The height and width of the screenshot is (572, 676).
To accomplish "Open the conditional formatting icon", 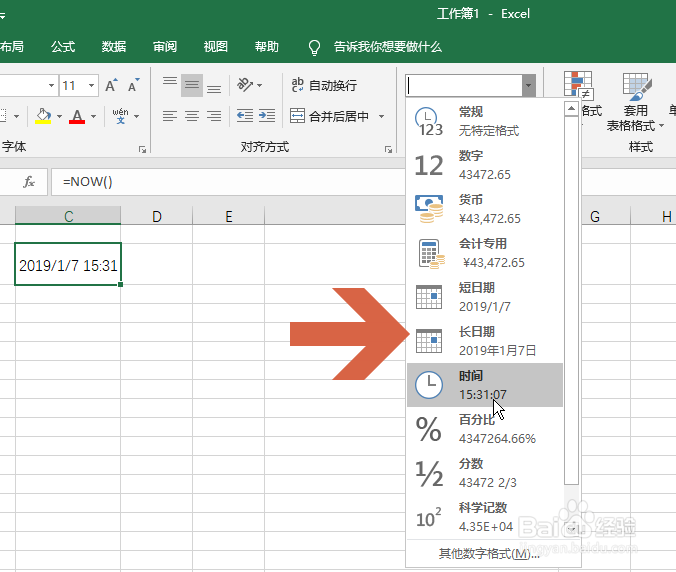I will [x=578, y=85].
